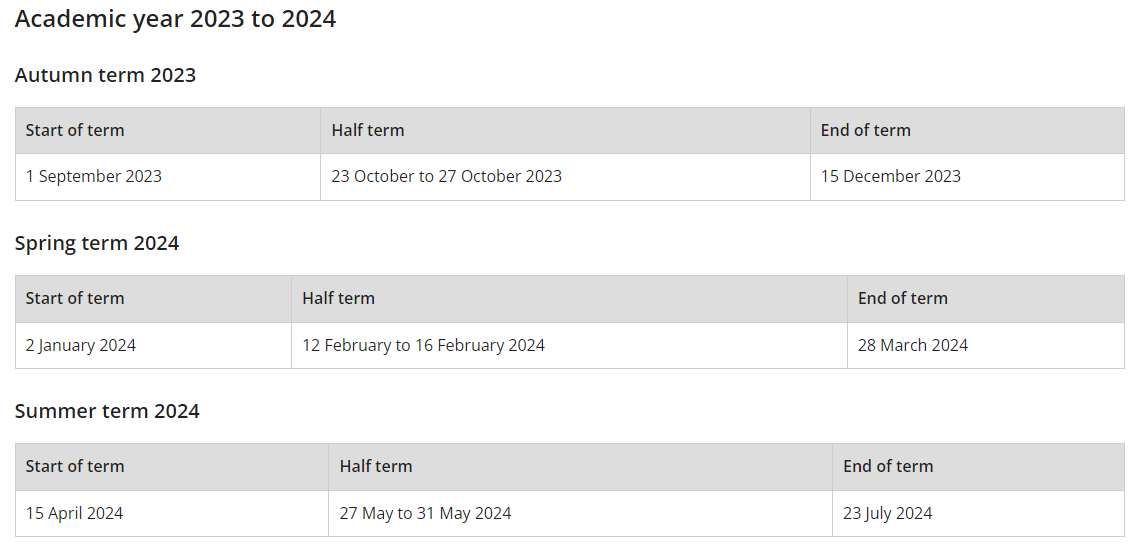
Task: Click "End of term" header in Spring table
Action: [903, 299]
